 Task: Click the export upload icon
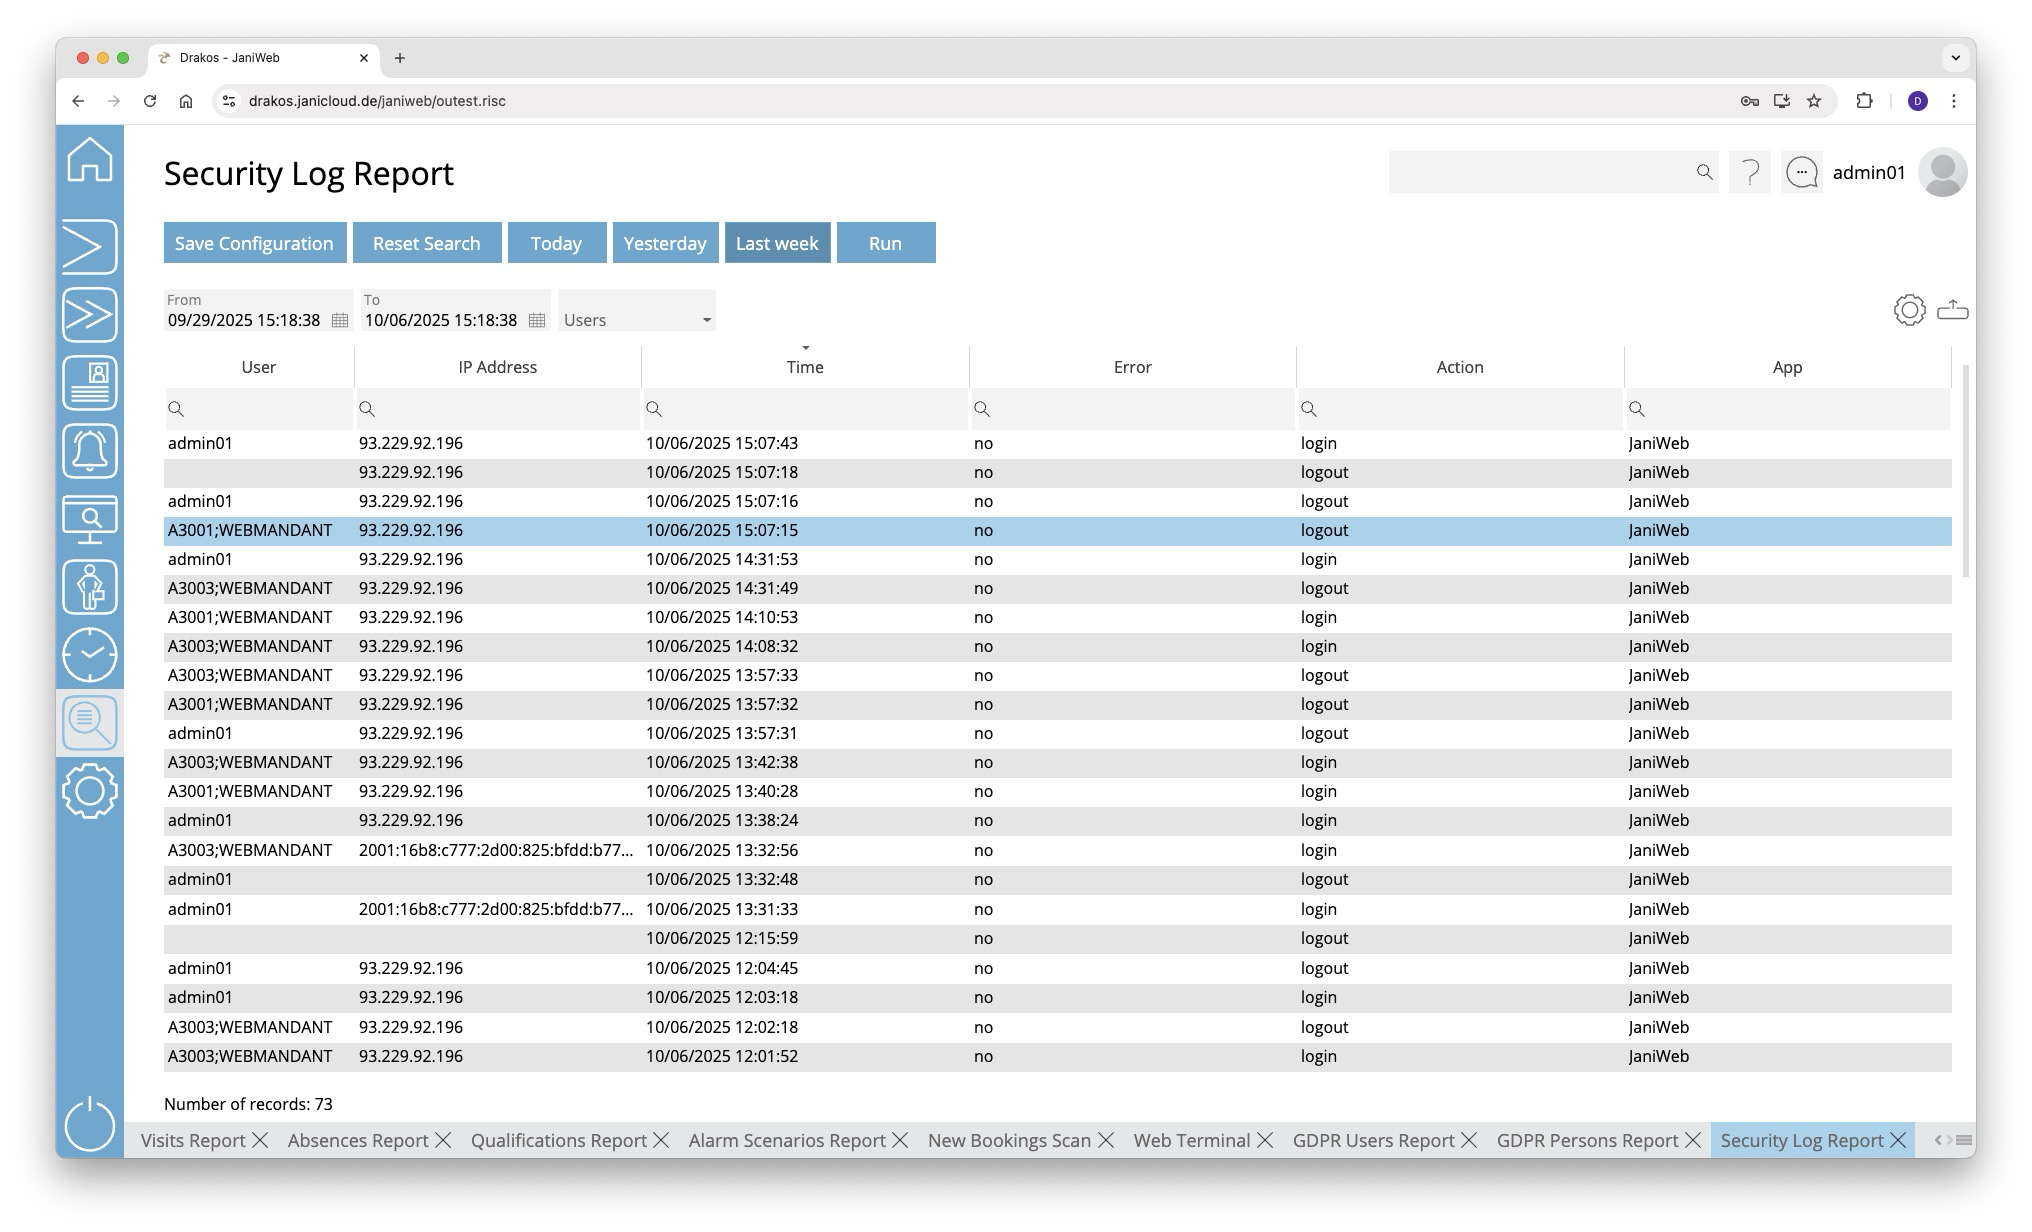1952,310
